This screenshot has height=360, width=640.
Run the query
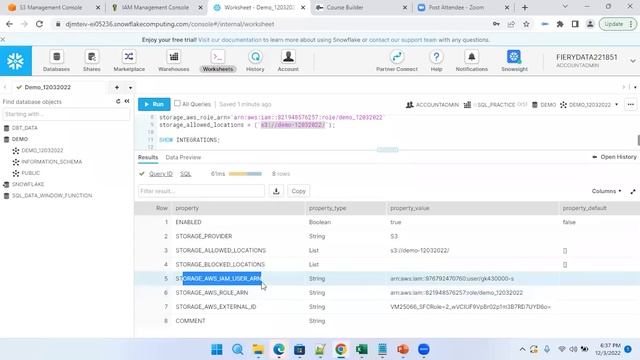pos(154,104)
